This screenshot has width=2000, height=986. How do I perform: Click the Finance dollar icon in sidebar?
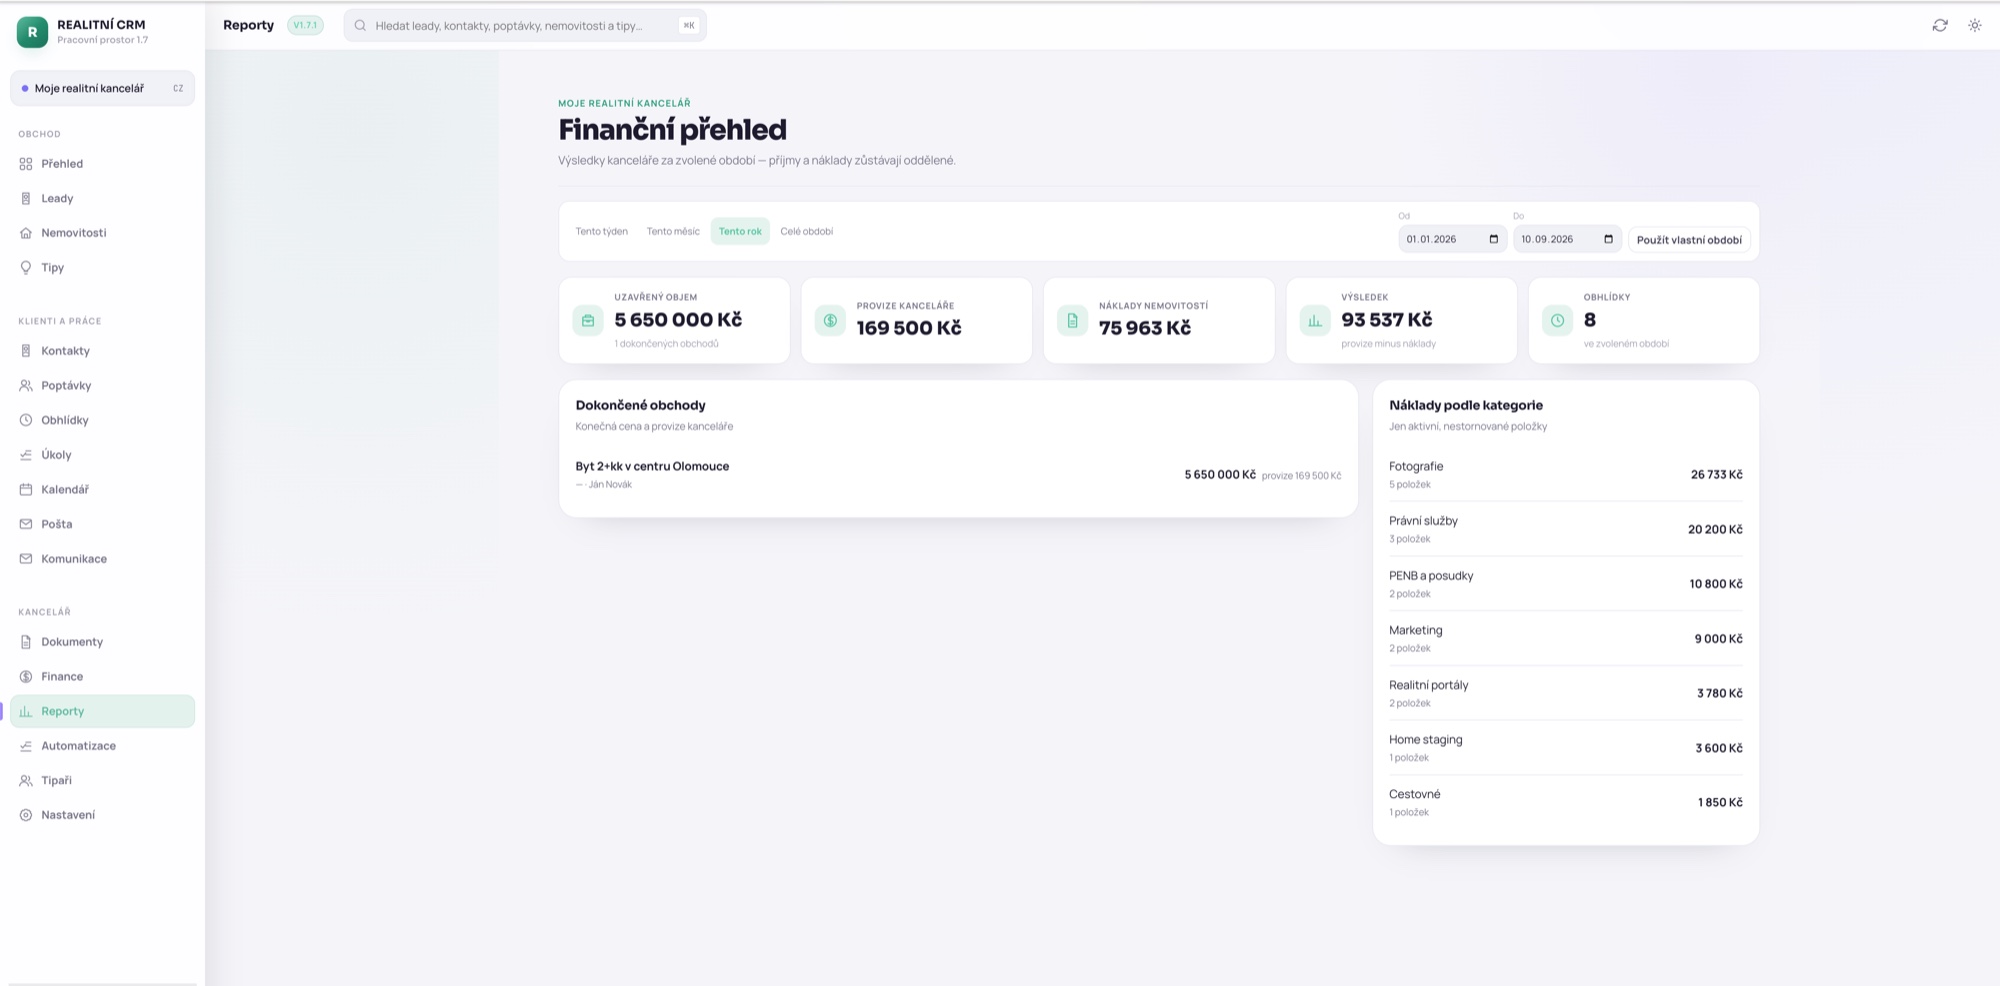coord(26,677)
